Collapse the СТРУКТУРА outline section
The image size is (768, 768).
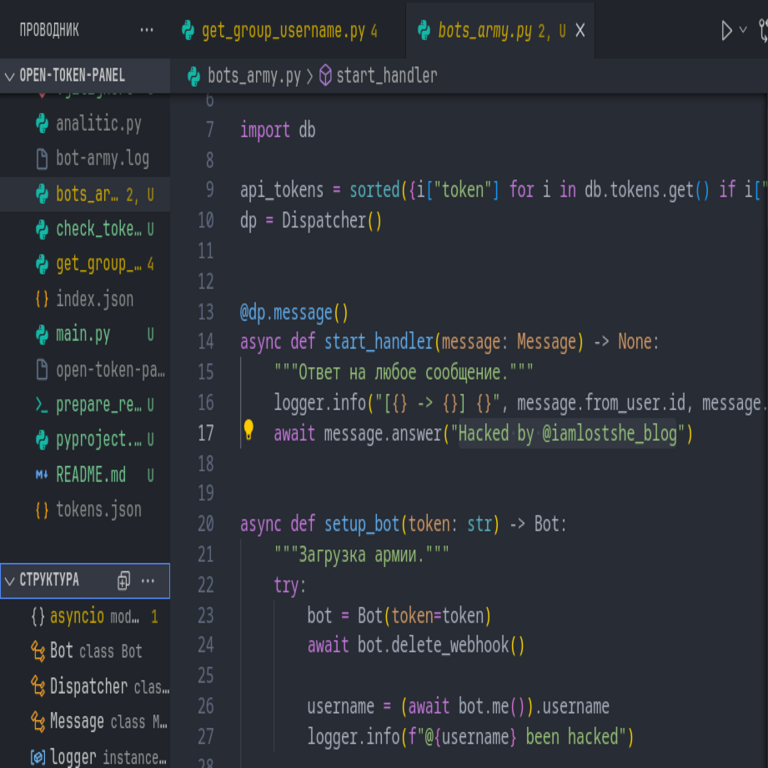tap(10, 580)
